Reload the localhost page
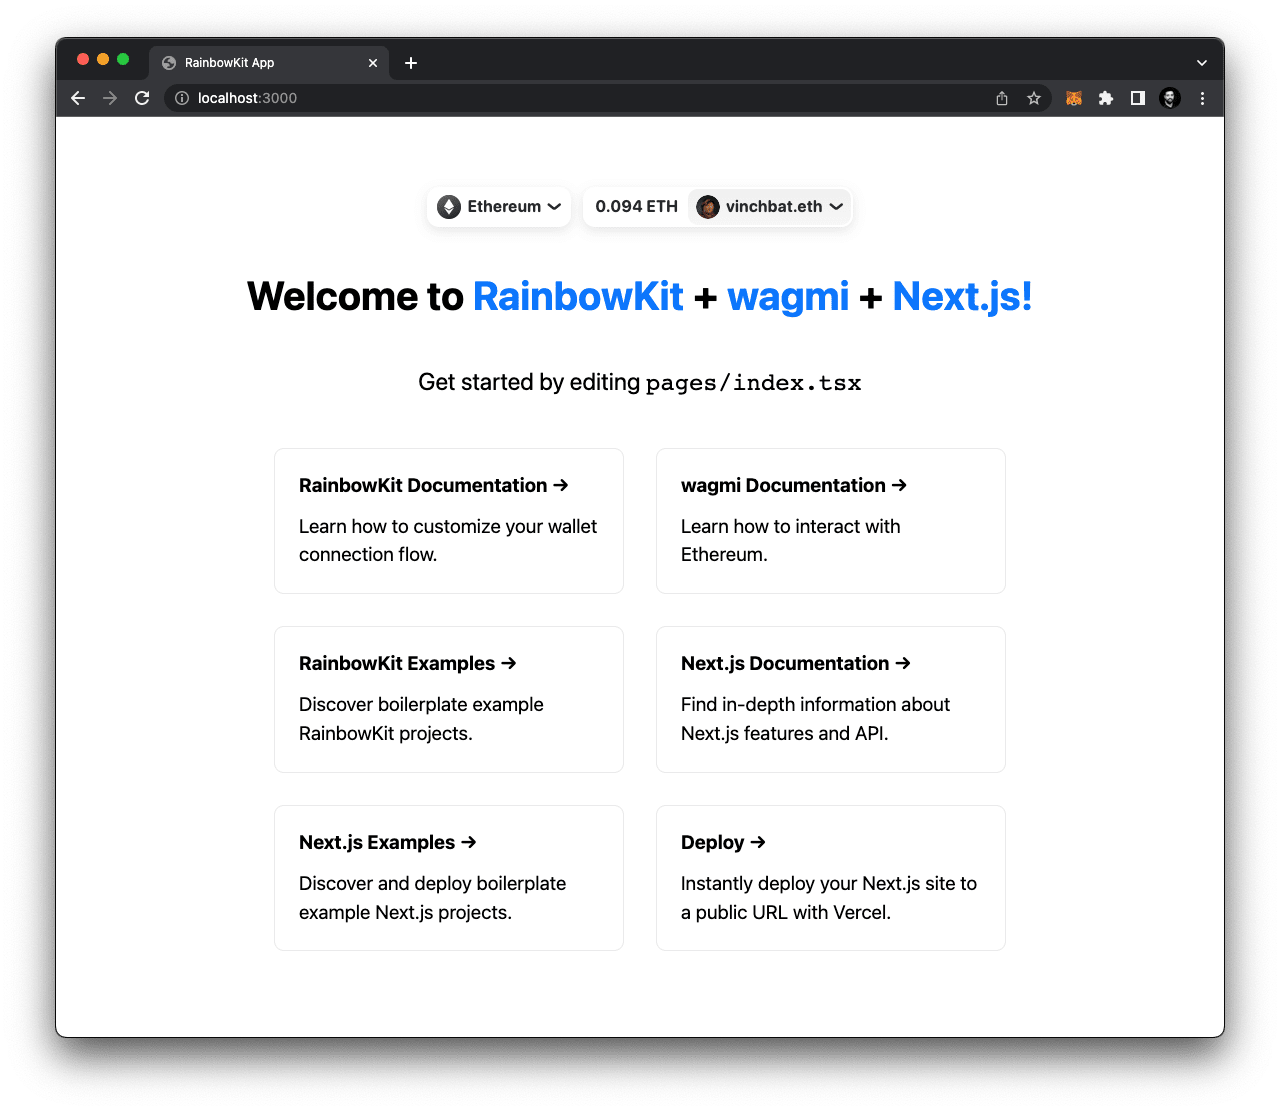 pos(142,98)
